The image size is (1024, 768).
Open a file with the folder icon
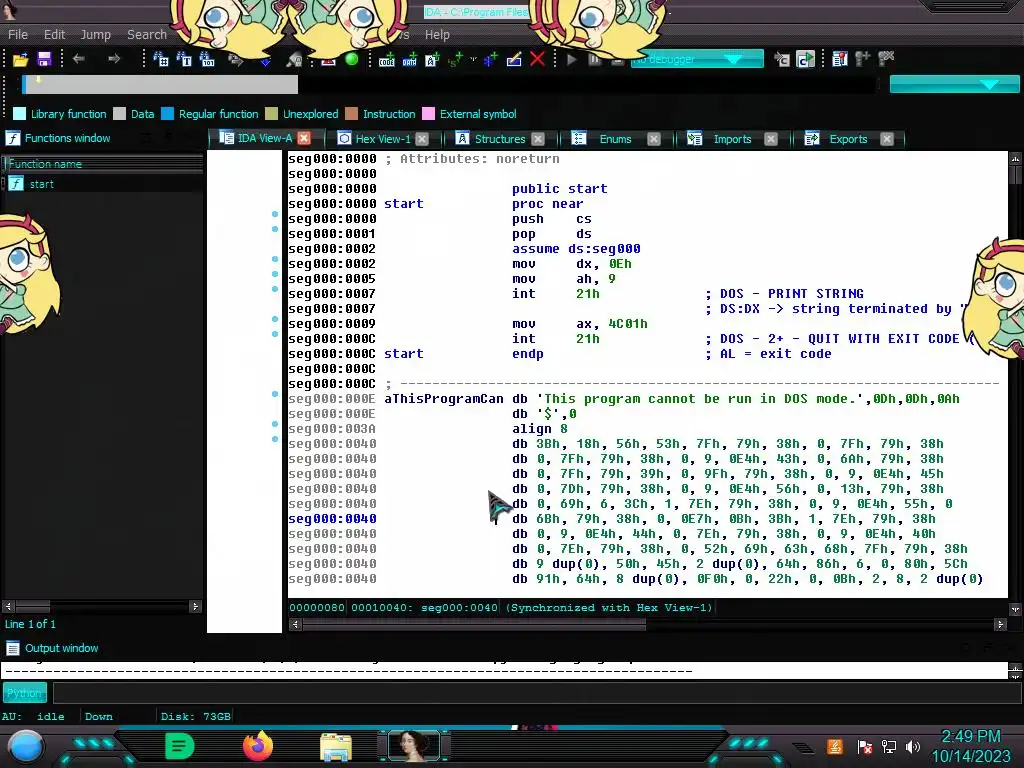20,59
